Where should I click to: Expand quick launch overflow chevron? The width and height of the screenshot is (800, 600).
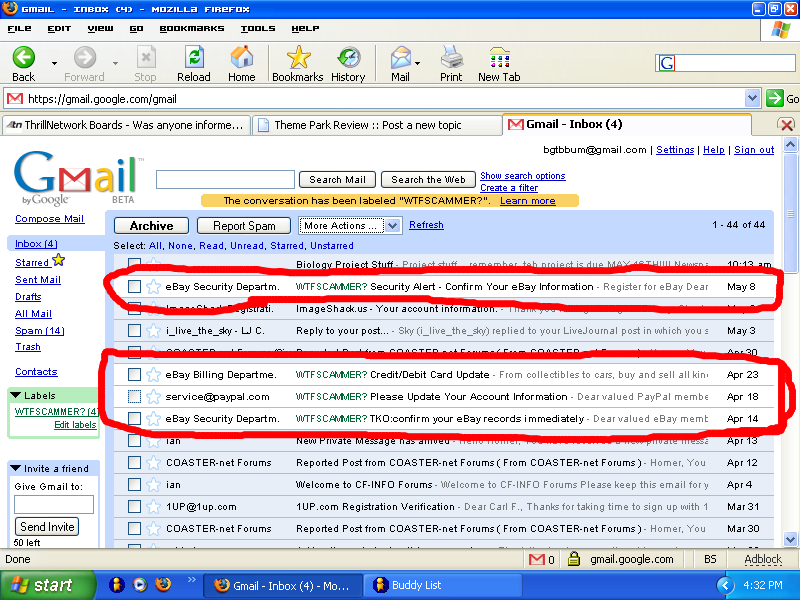(x=191, y=580)
